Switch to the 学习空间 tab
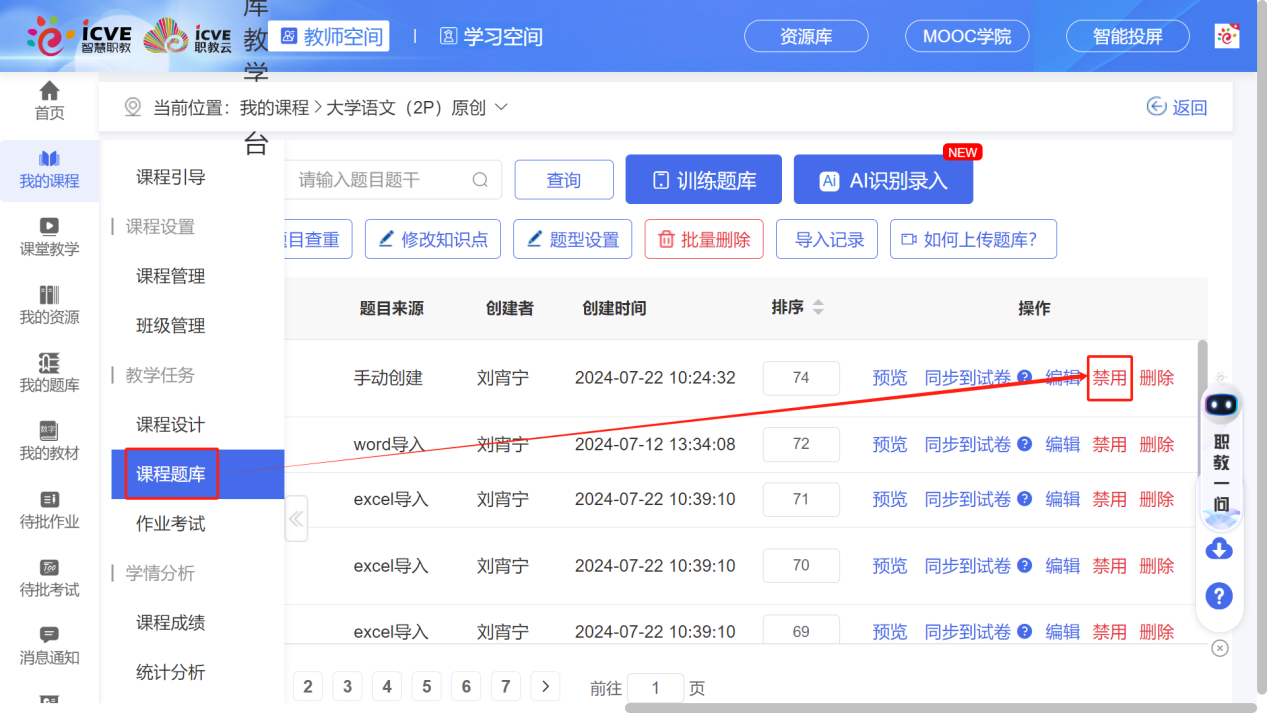The width and height of the screenshot is (1267, 713). click(x=490, y=37)
